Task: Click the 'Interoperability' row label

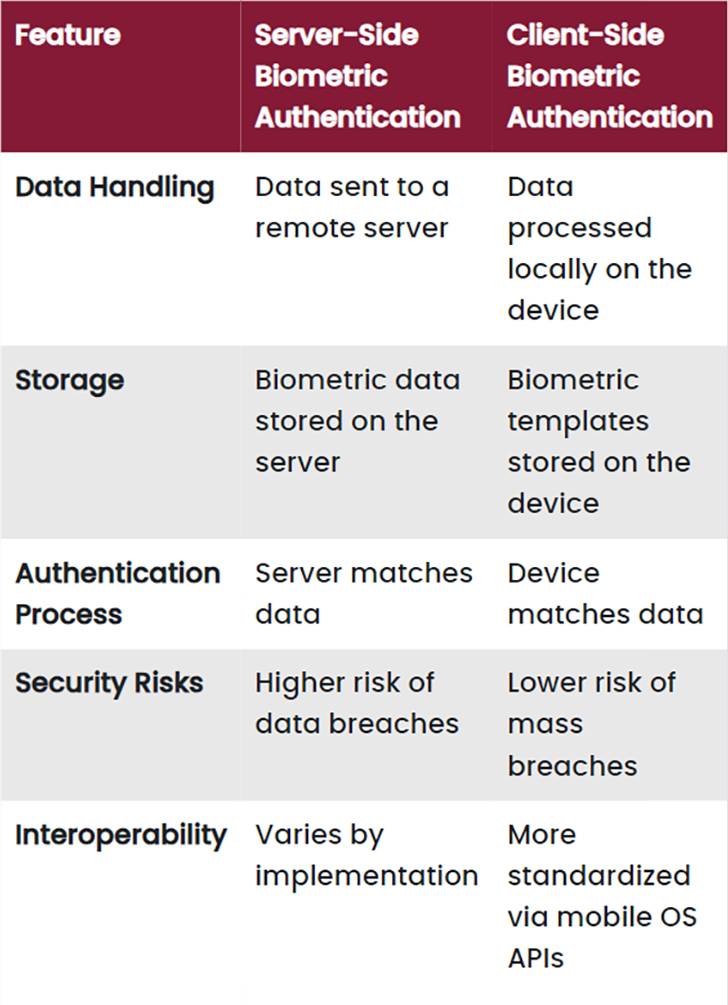Action: coord(120,836)
